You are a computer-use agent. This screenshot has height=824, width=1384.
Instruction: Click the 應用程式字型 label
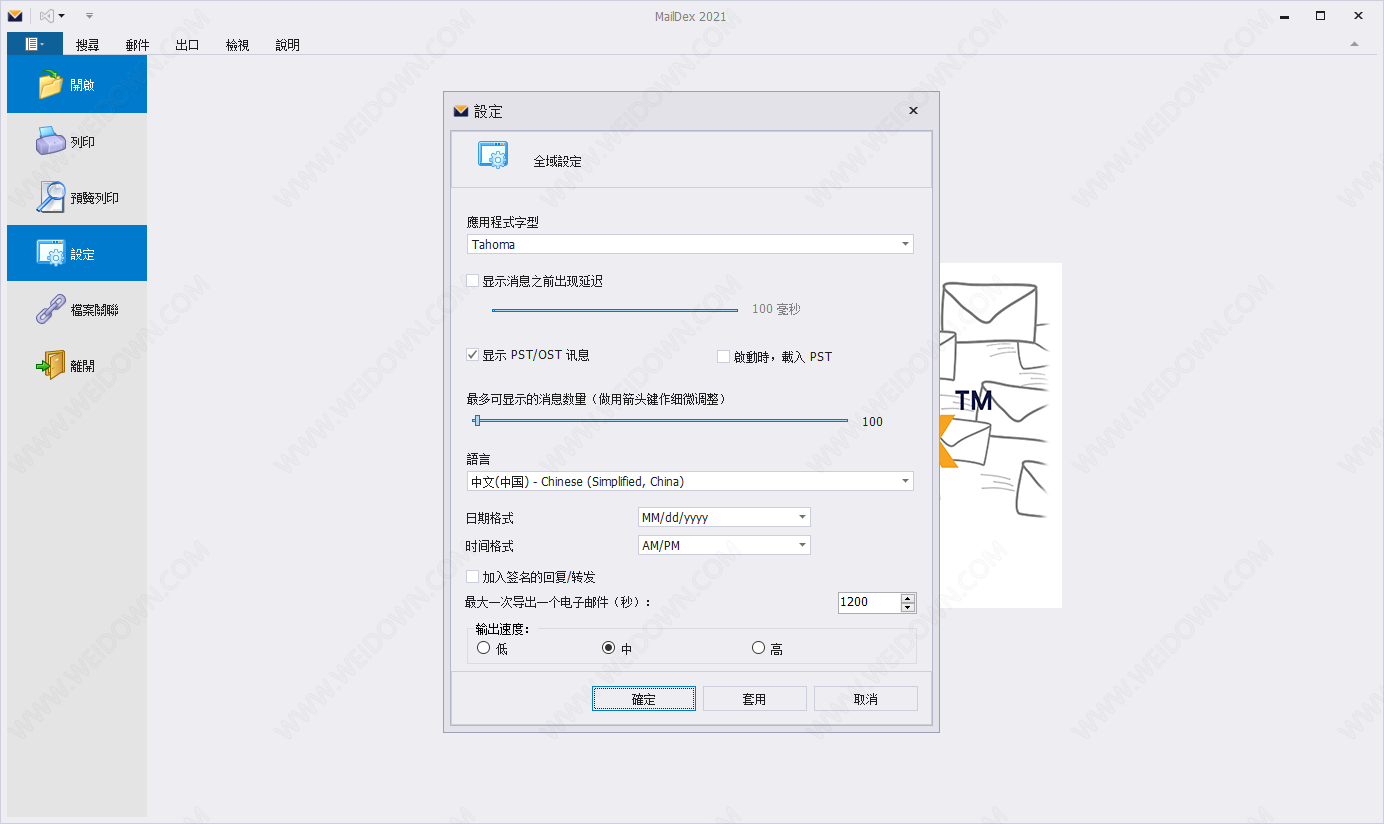(503, 223)
